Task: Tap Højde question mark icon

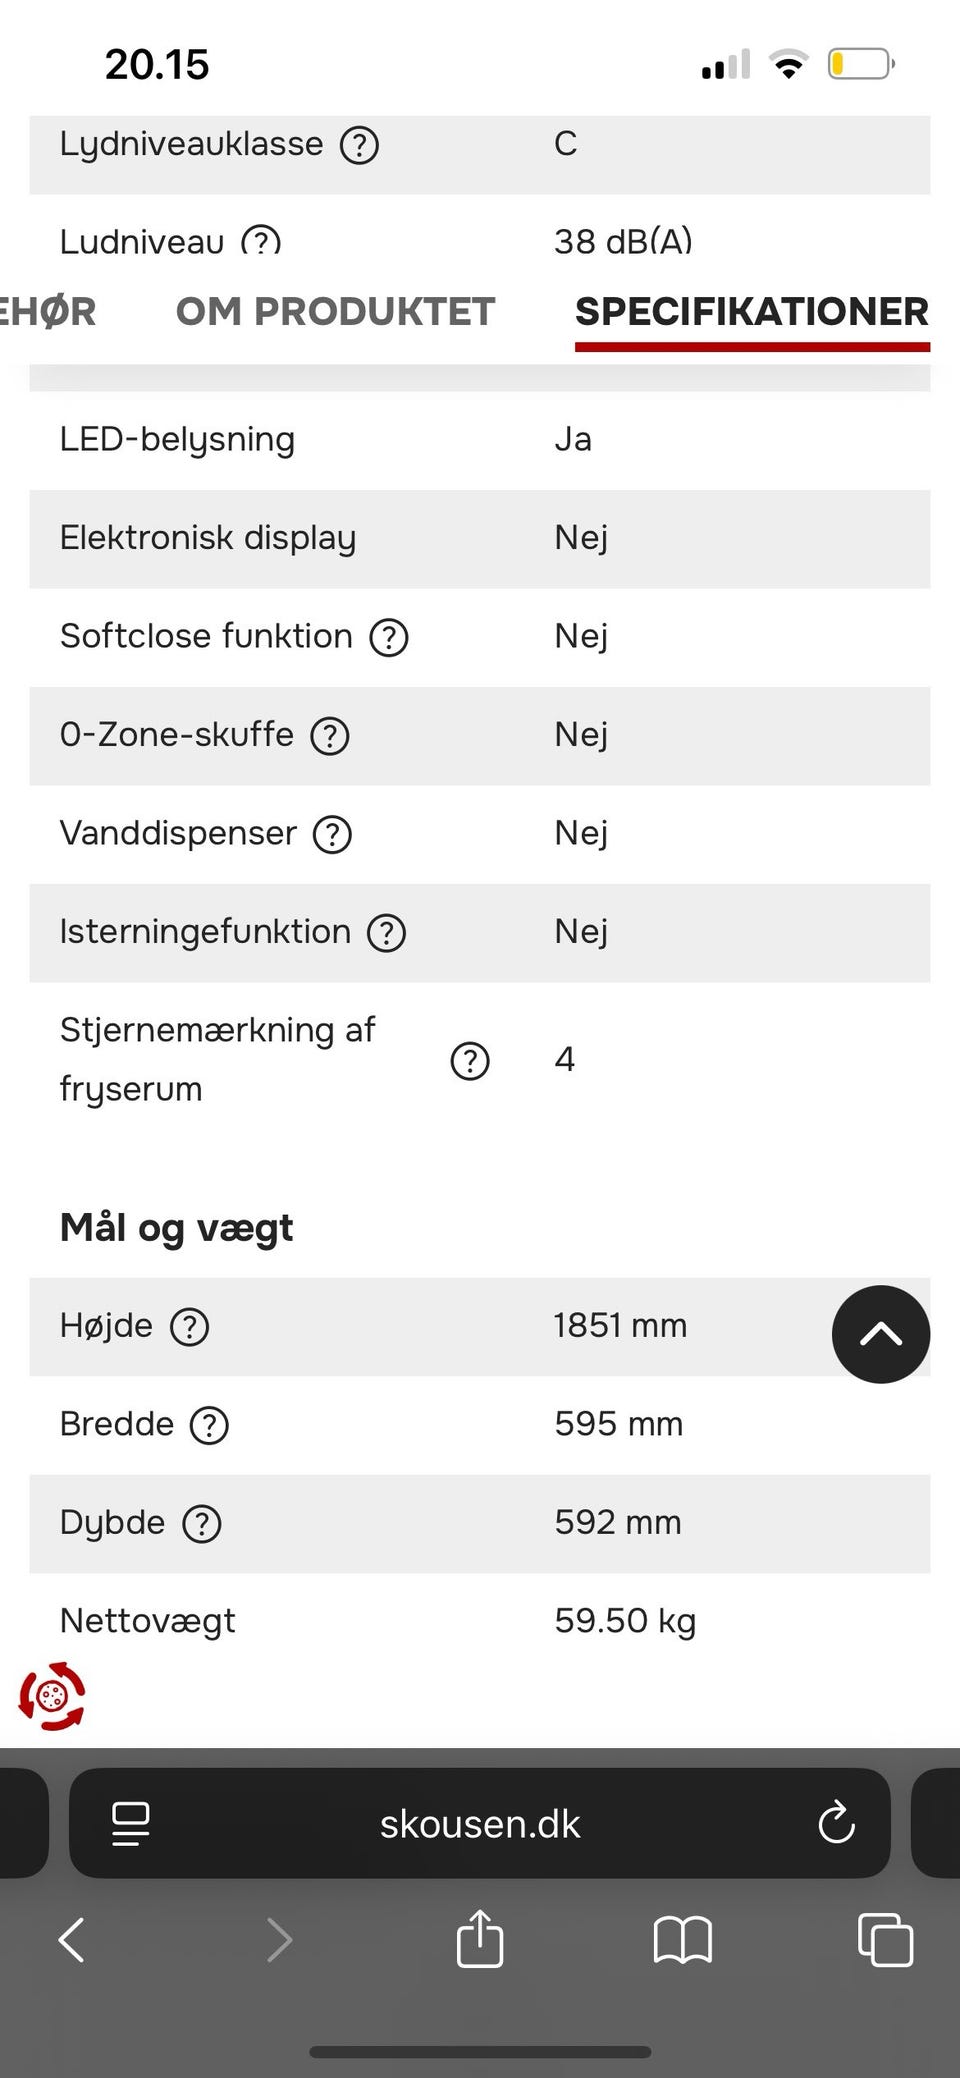Action: 189,1327
